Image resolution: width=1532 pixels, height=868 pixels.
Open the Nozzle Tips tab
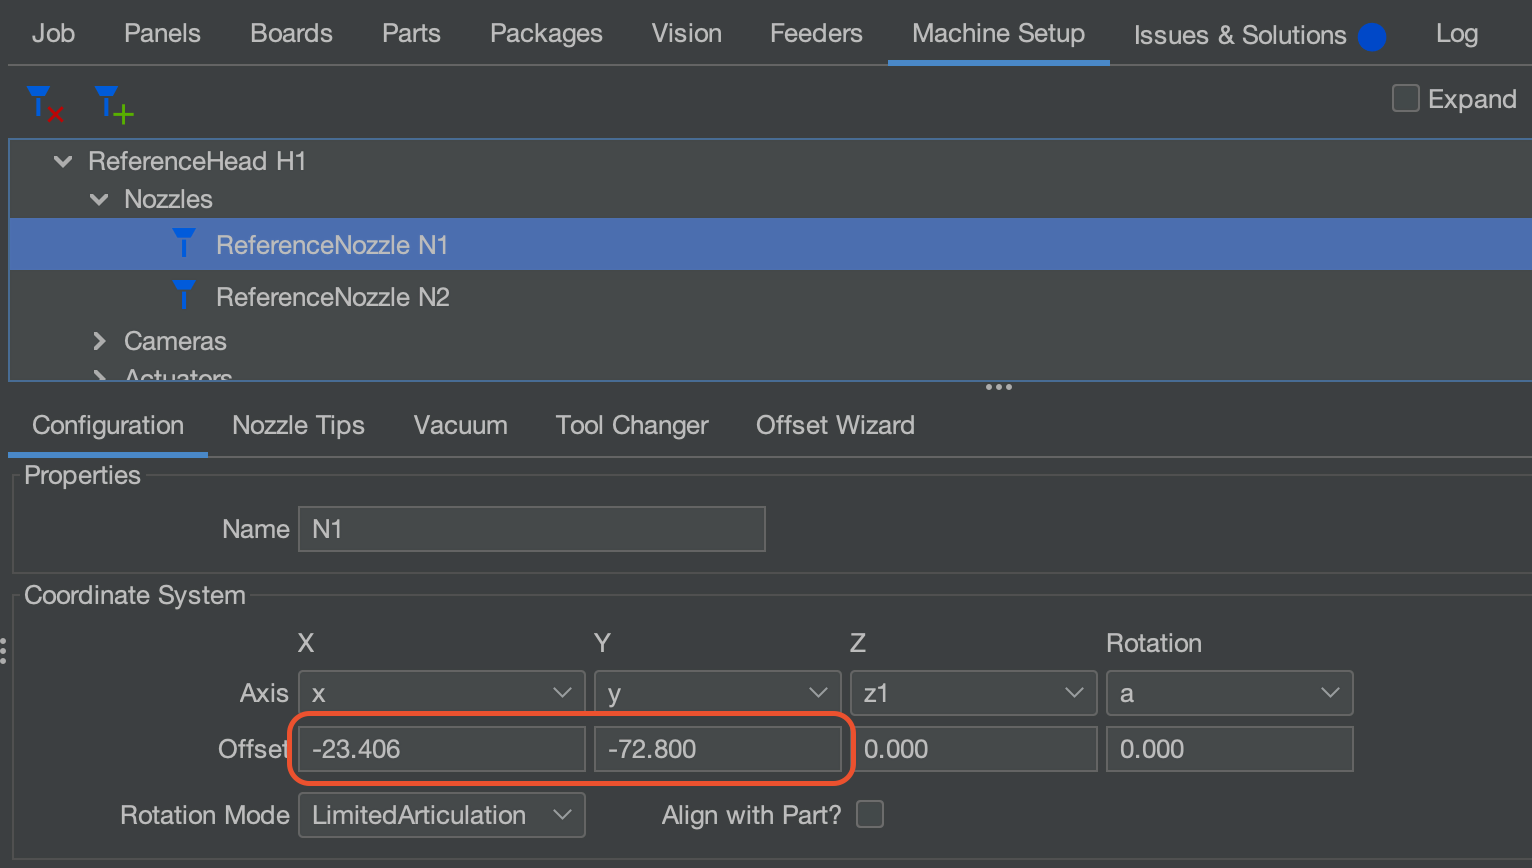point(298,425)
